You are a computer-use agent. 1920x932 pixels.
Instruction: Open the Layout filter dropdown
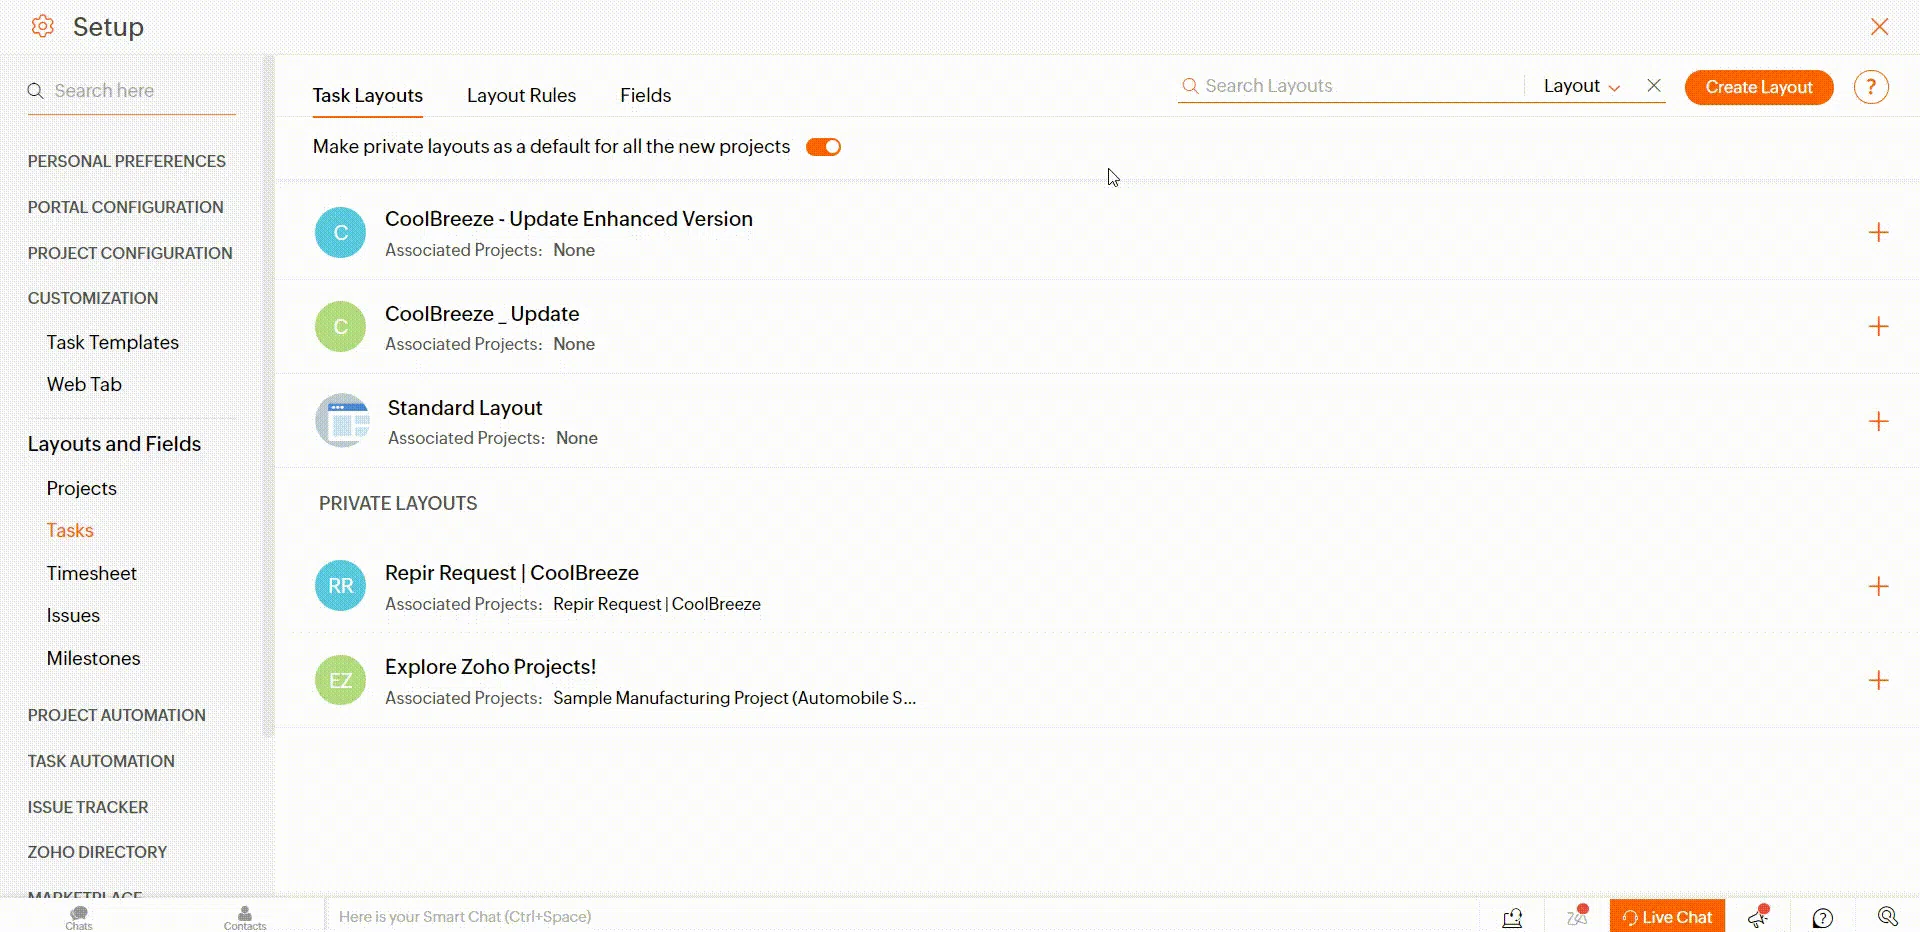1581,86
